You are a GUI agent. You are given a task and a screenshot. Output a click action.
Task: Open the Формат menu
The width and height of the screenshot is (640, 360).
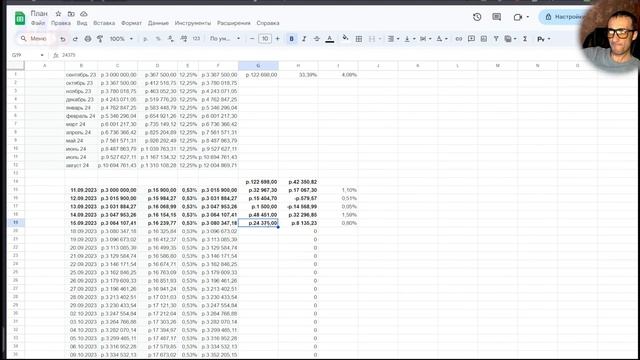131,23
